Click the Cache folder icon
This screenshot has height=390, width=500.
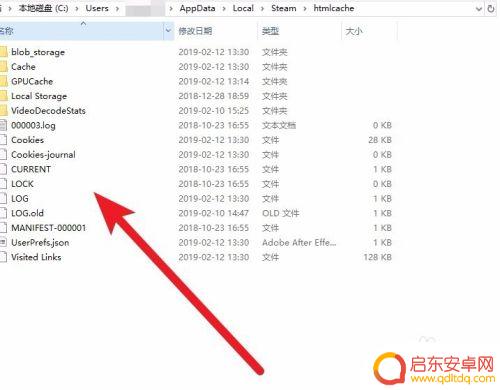click(x=3, y=67)
